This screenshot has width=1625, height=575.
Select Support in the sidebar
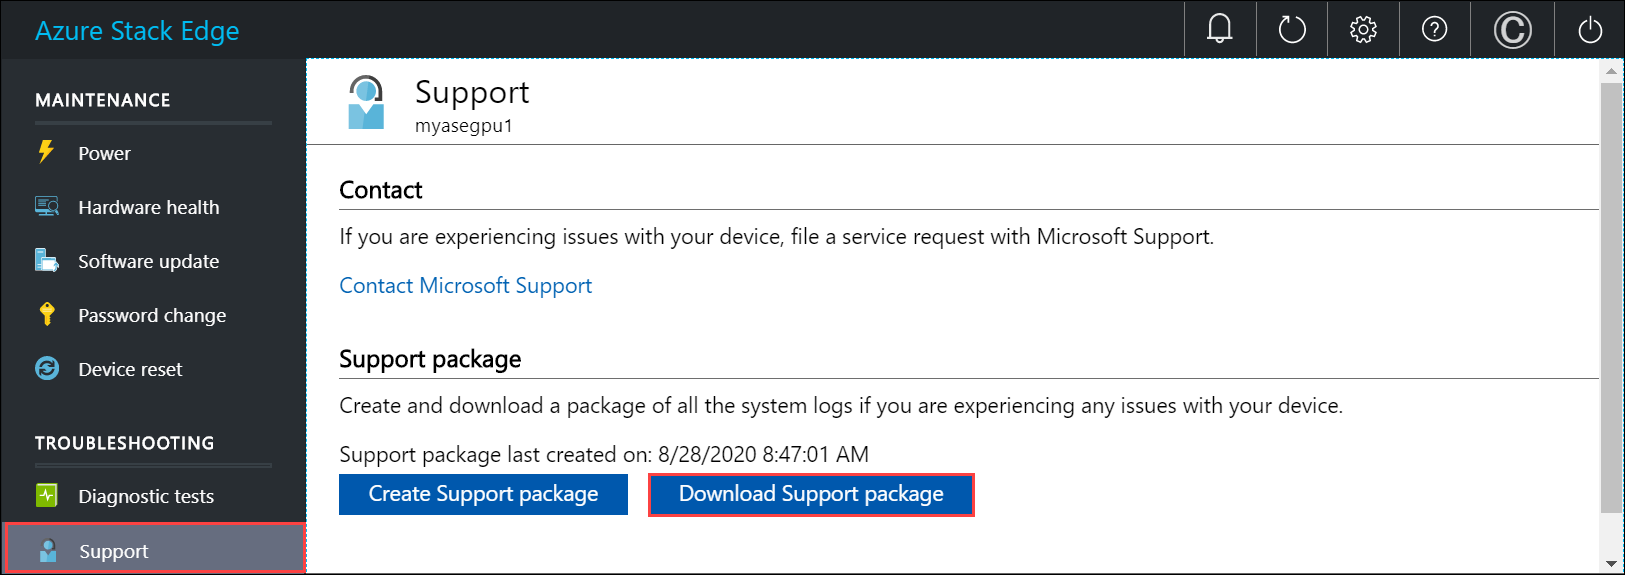(x=154, y=549)
